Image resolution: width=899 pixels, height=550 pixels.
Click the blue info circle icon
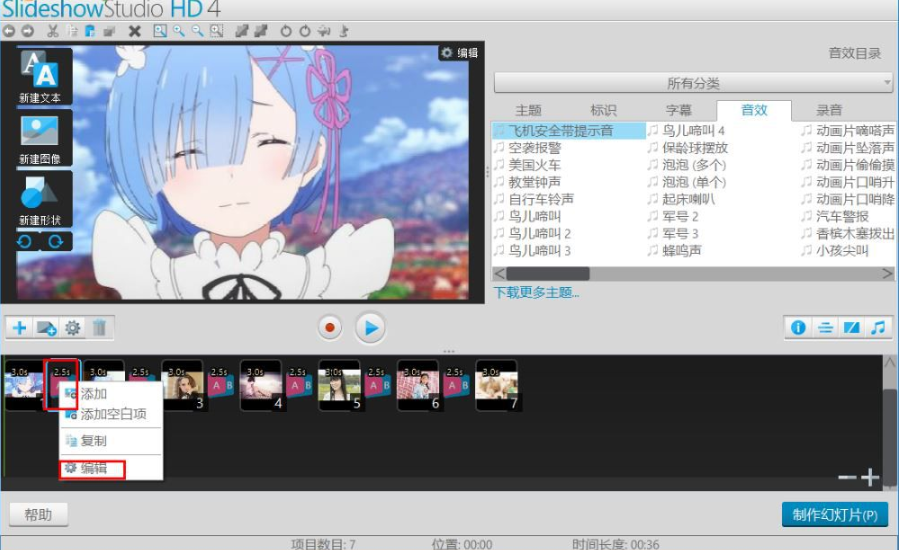pos(798,327)
